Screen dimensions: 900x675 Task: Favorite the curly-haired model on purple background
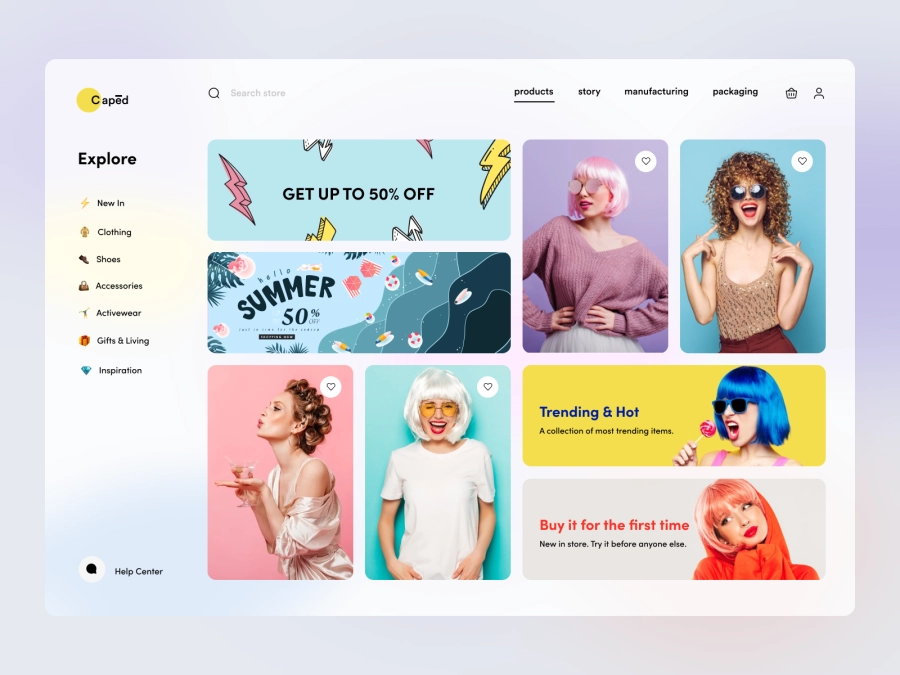(803, 161)
